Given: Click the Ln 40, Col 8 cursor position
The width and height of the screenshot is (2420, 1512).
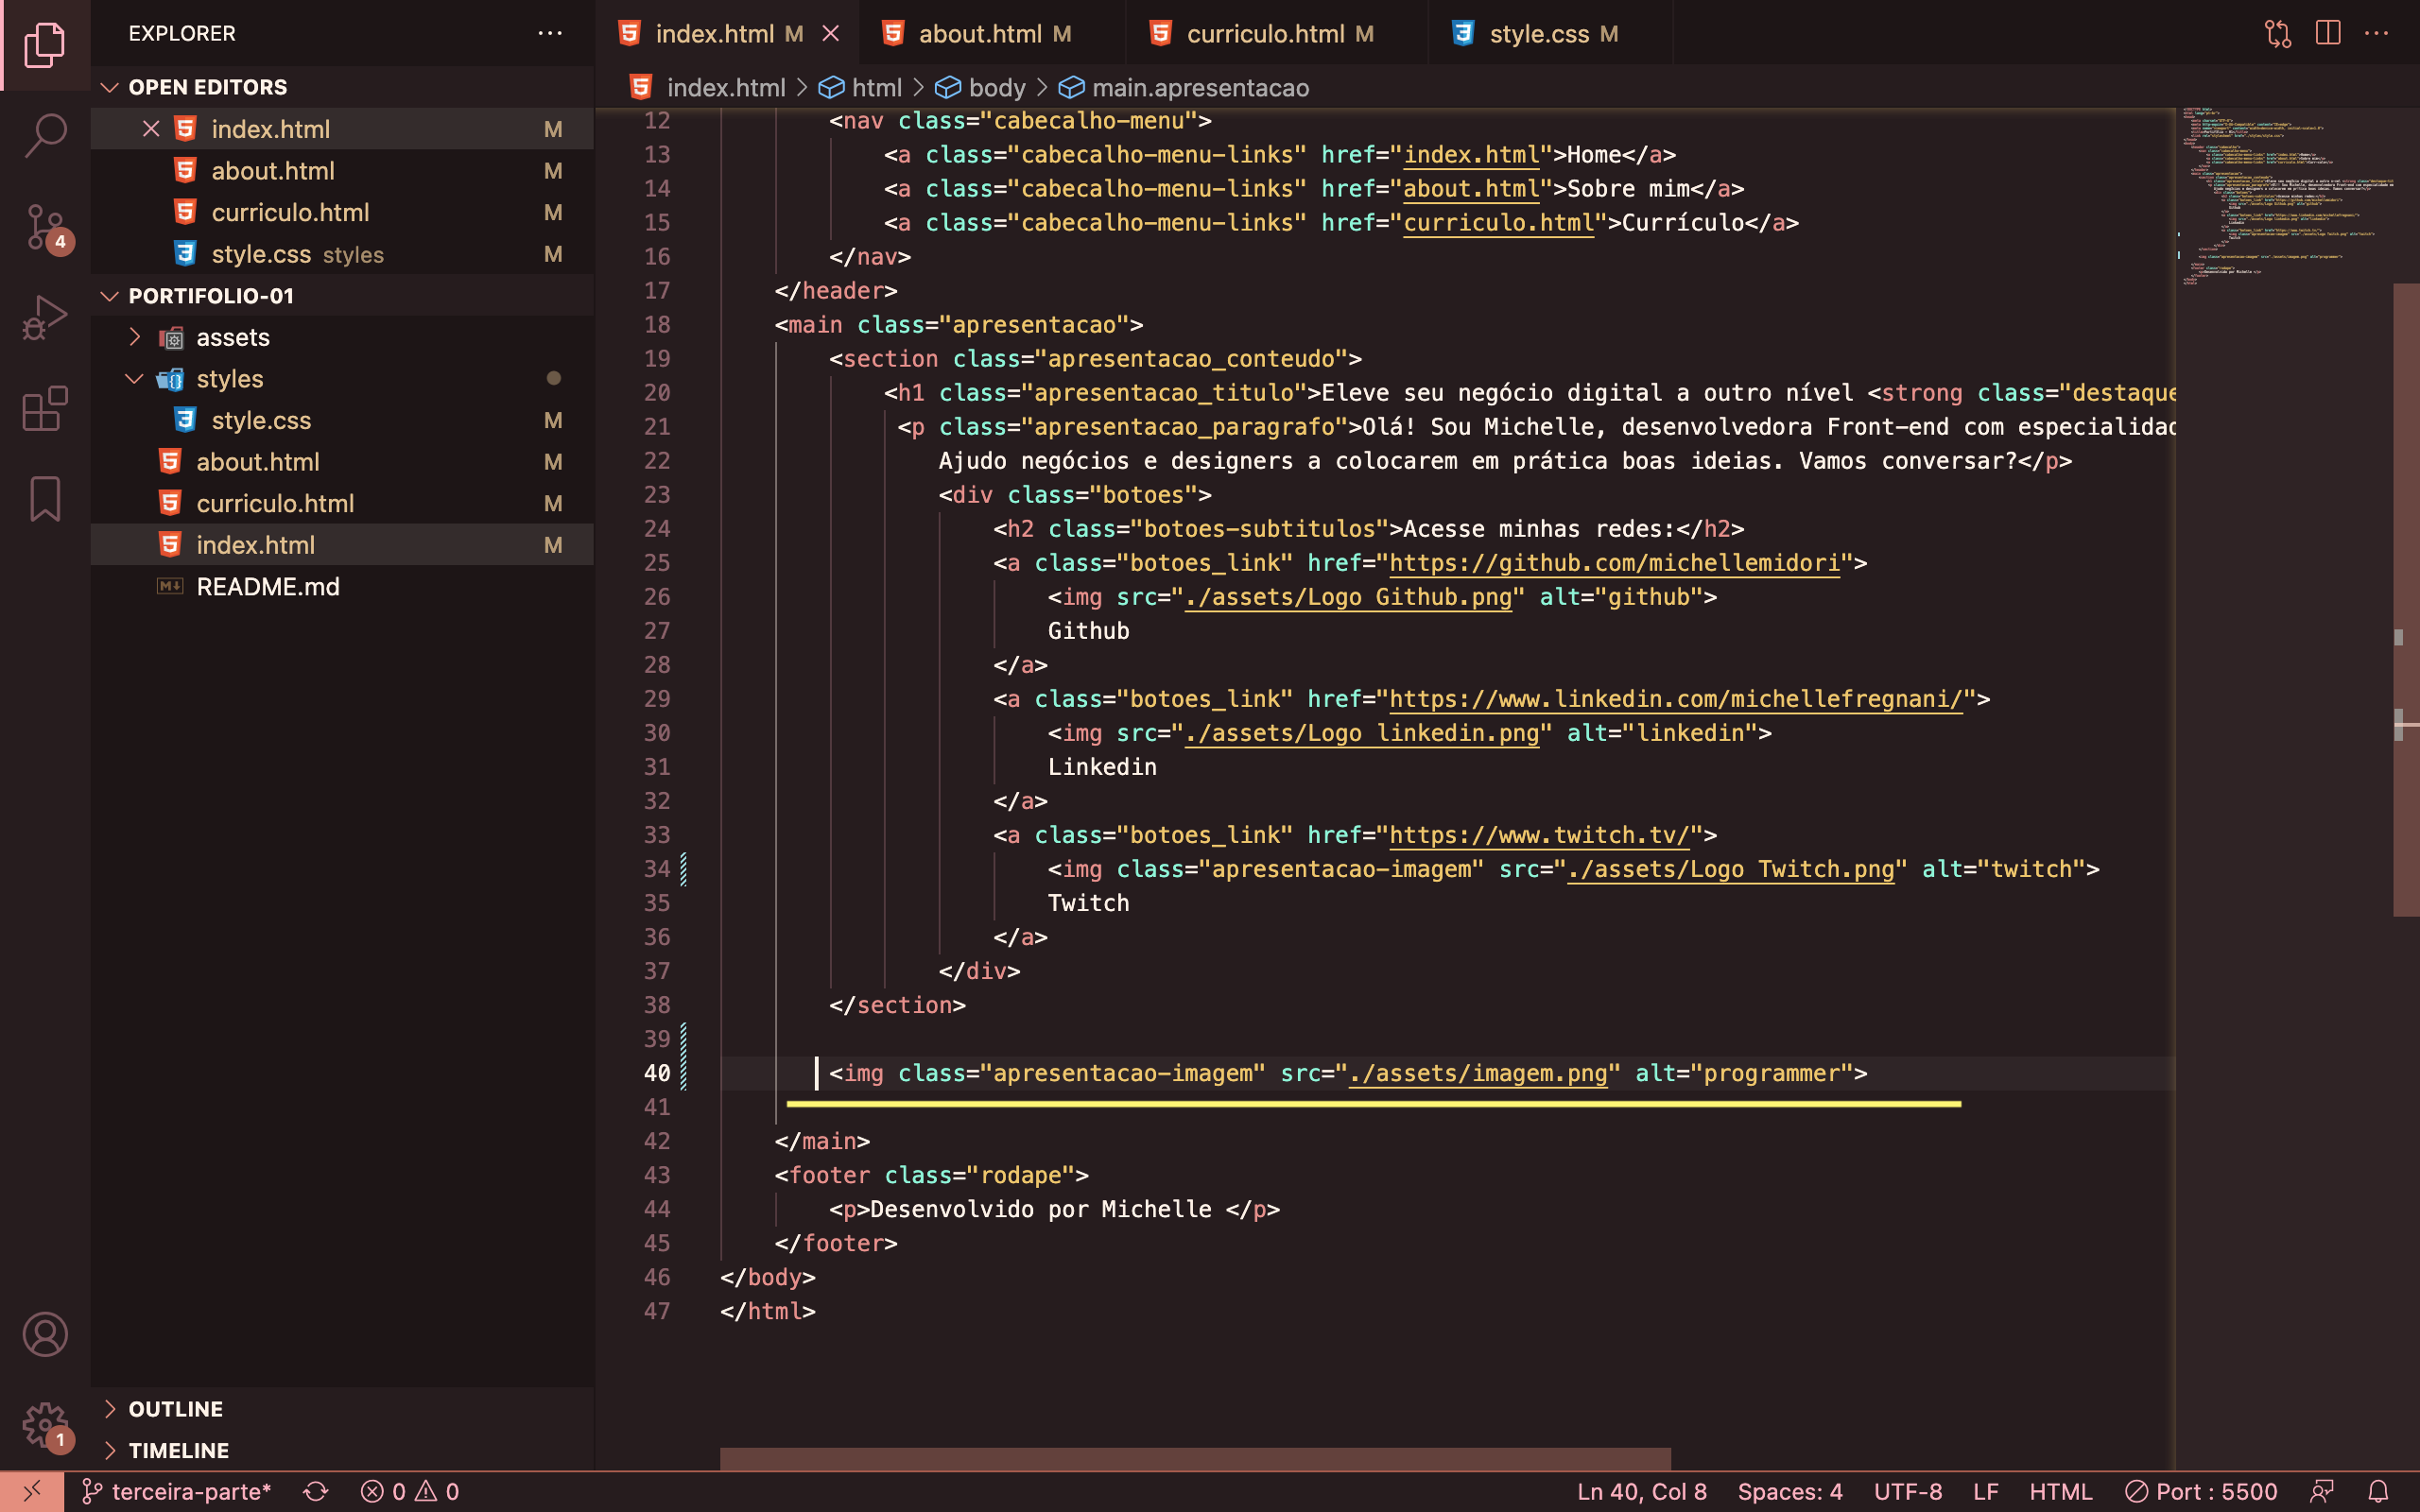Looking at the screenshot, I should coord(1641,1491).
